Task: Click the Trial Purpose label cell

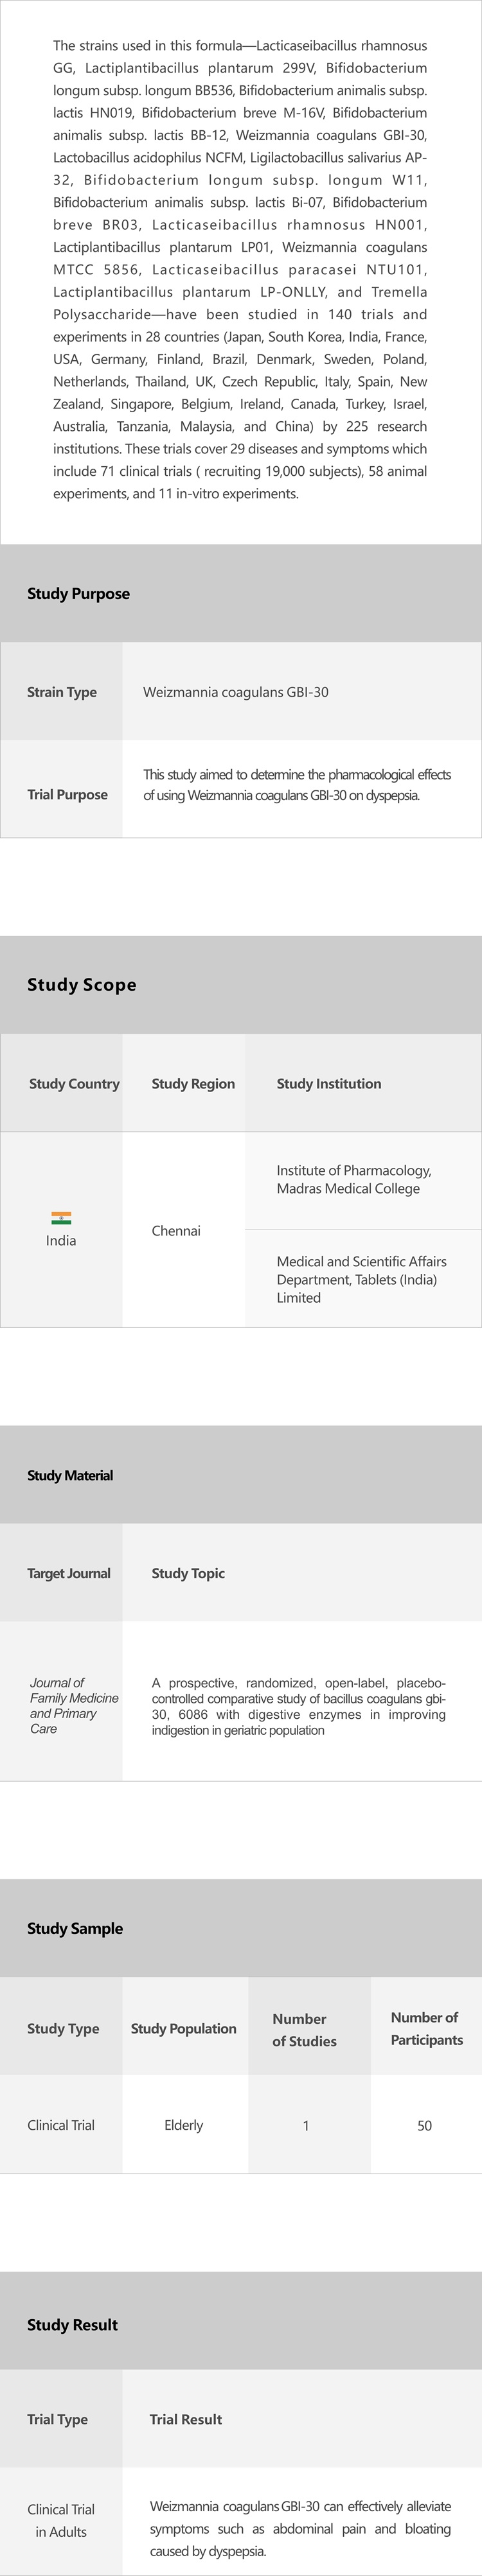Action: pyautogui.click(x=67, y=794)
